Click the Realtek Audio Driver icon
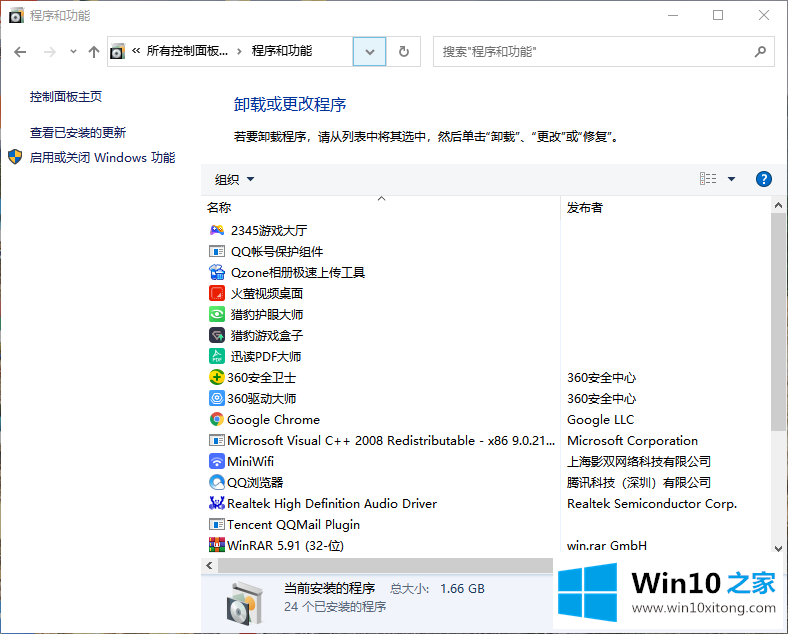Viewport: 788px width, 634px height. click(x=217, y=503)
